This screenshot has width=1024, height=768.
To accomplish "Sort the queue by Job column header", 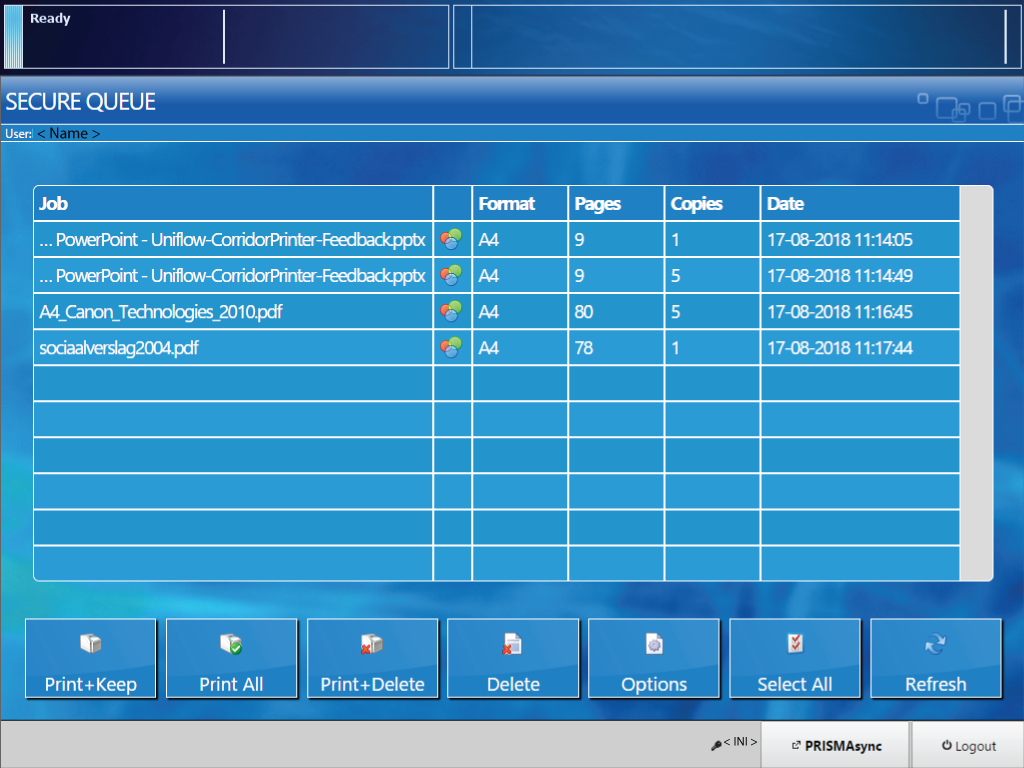I will point(233,204).
